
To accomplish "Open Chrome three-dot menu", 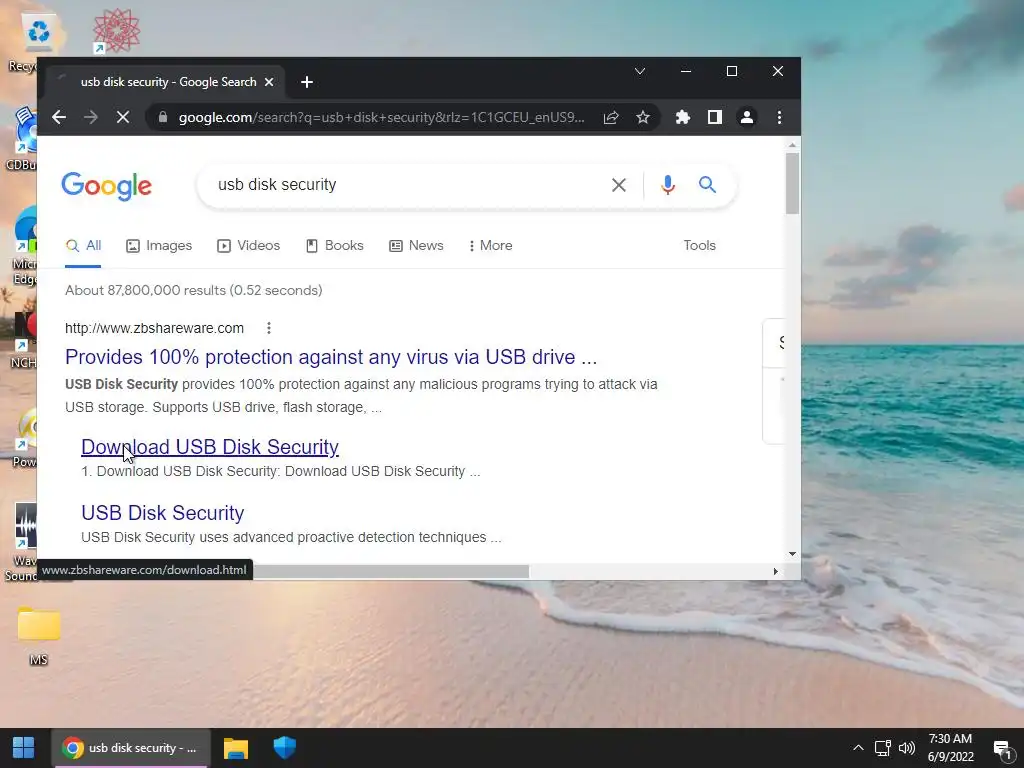I will pyautogui.click(x=779, y=118).
